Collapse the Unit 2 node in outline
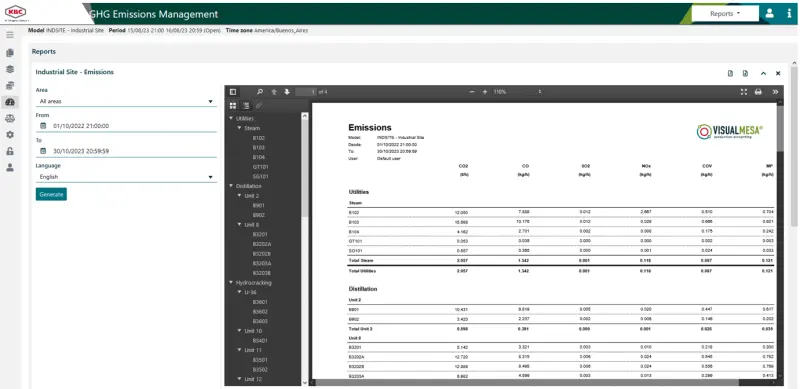This screenshot has height=389, width=800. tap(240, 196)
